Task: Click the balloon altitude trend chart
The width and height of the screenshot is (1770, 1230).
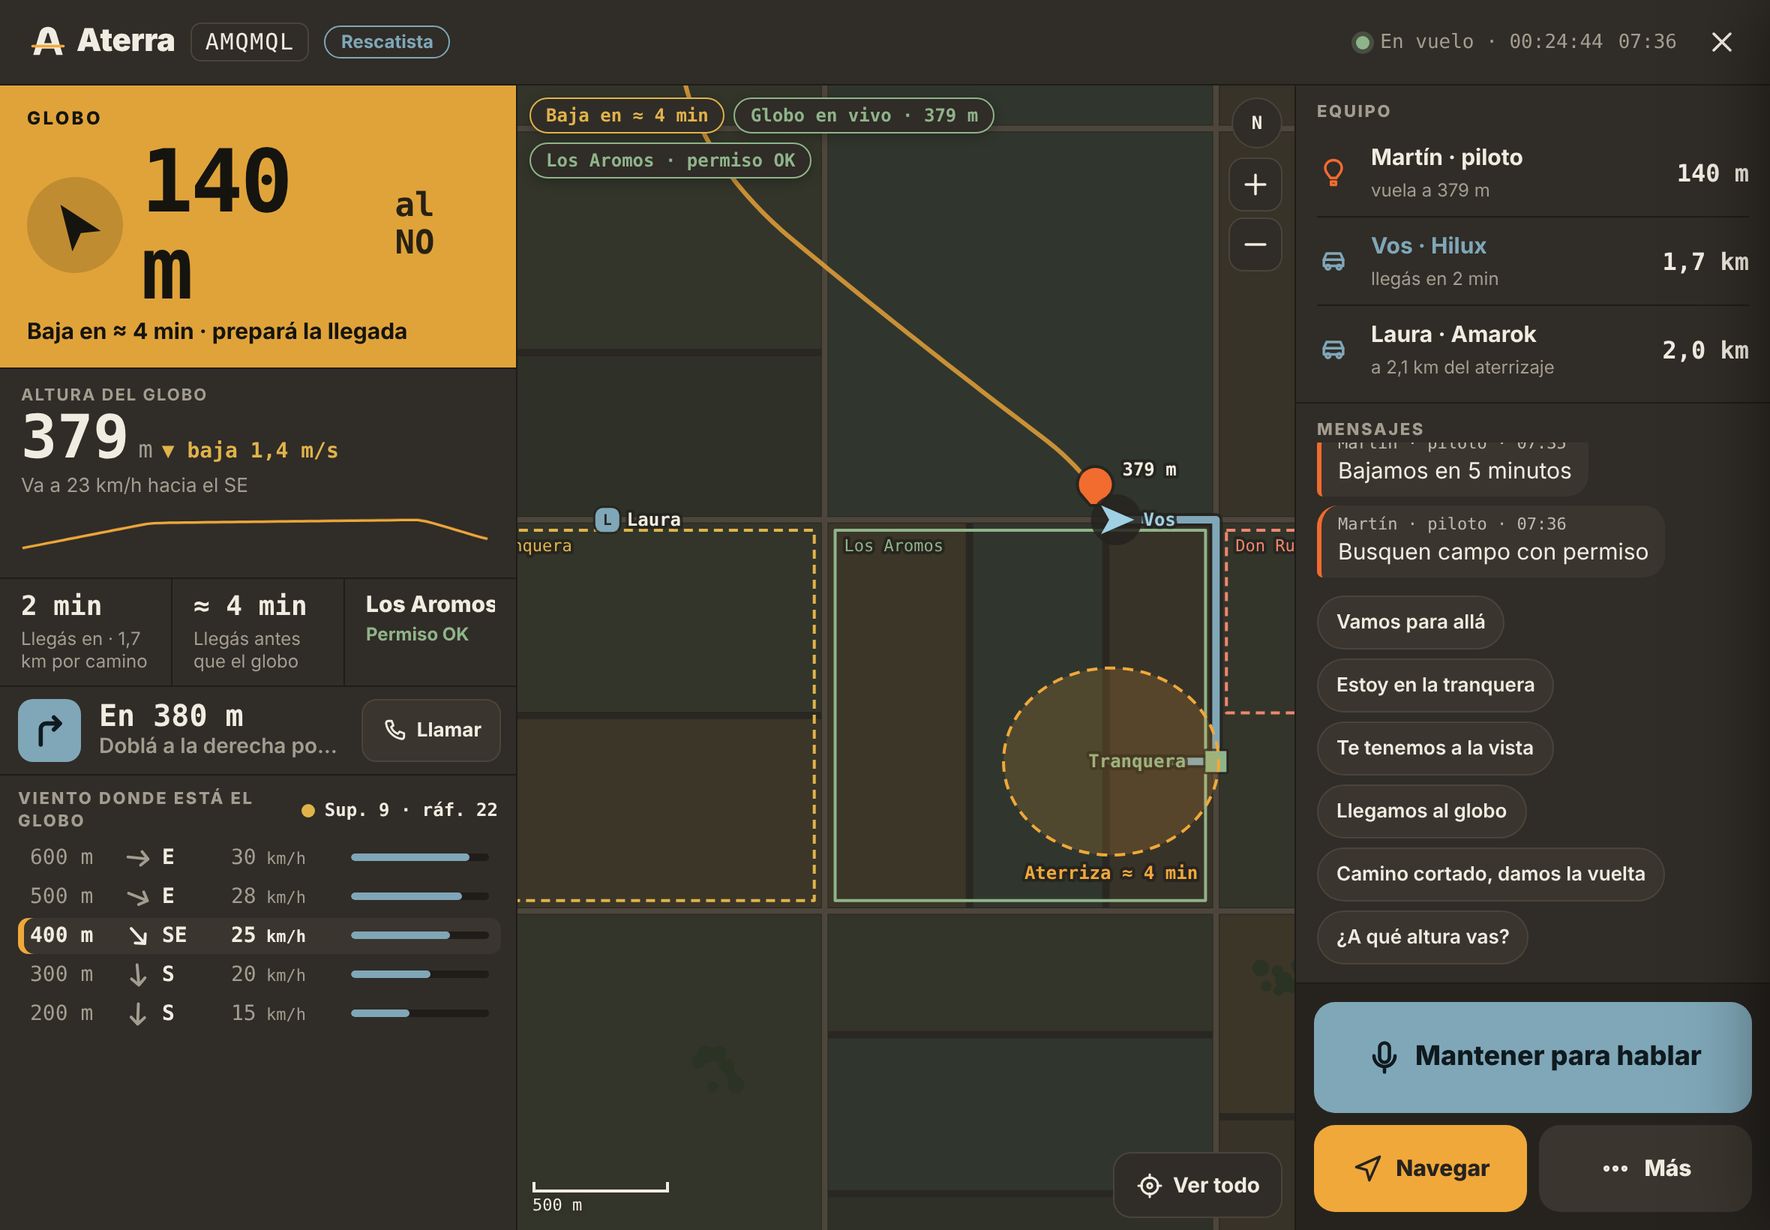Action: pyautogui.click(x=255, y=533)
